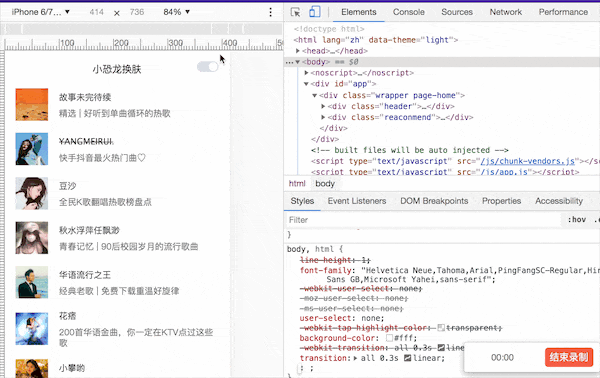Click the Filter styles input field
Screen dimensions: 600x378
coord(423,220)
